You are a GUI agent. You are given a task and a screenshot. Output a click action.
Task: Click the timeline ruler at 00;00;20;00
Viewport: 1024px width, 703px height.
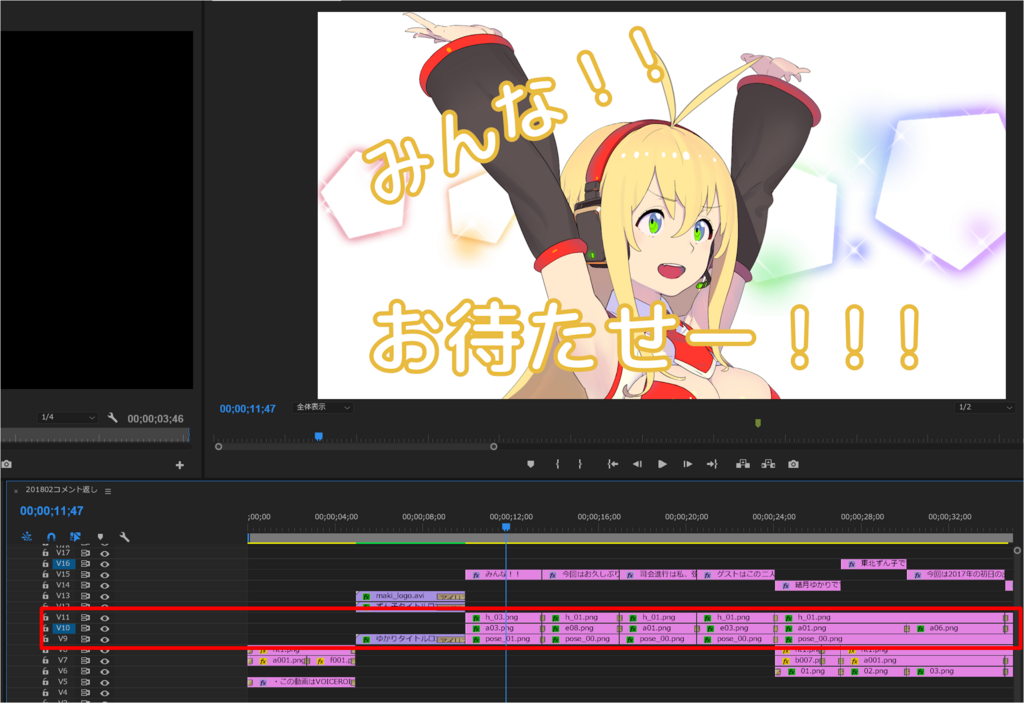(686, 517)
